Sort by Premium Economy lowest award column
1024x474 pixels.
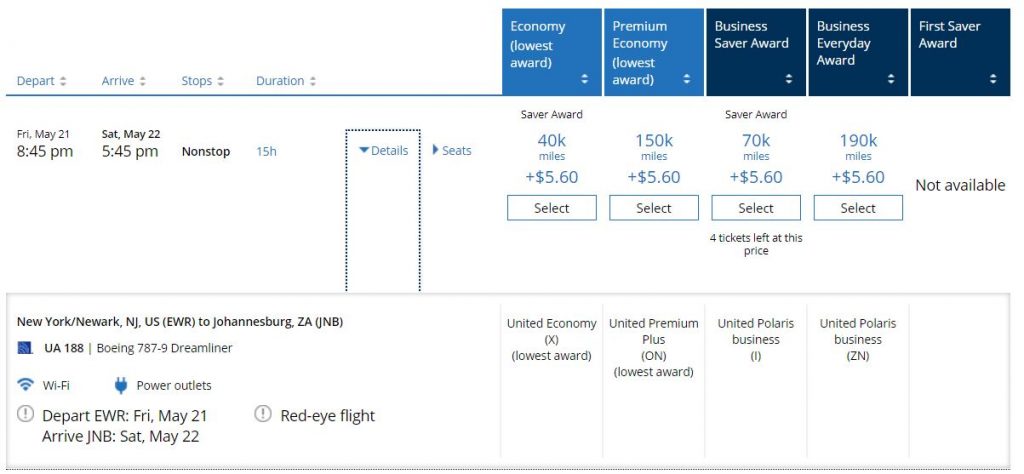[687, 79]
